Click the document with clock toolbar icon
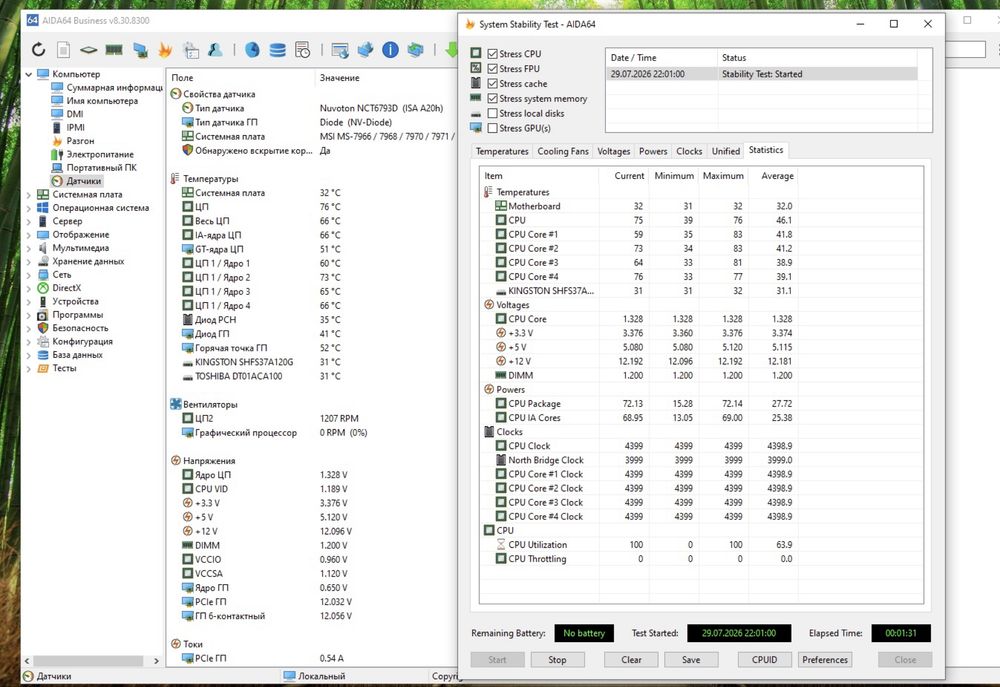 click(x=303, y=49)
